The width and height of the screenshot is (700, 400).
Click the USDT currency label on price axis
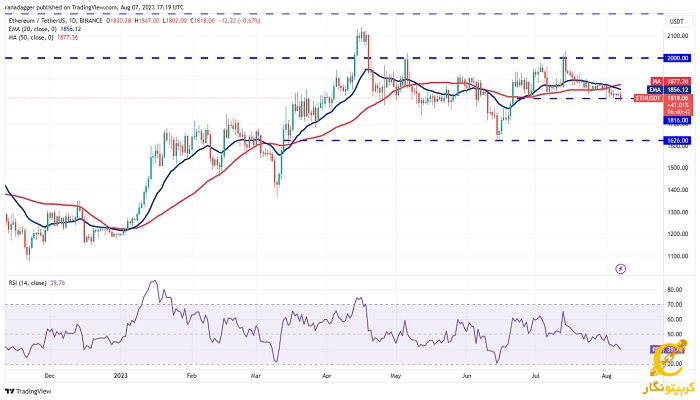676,22
